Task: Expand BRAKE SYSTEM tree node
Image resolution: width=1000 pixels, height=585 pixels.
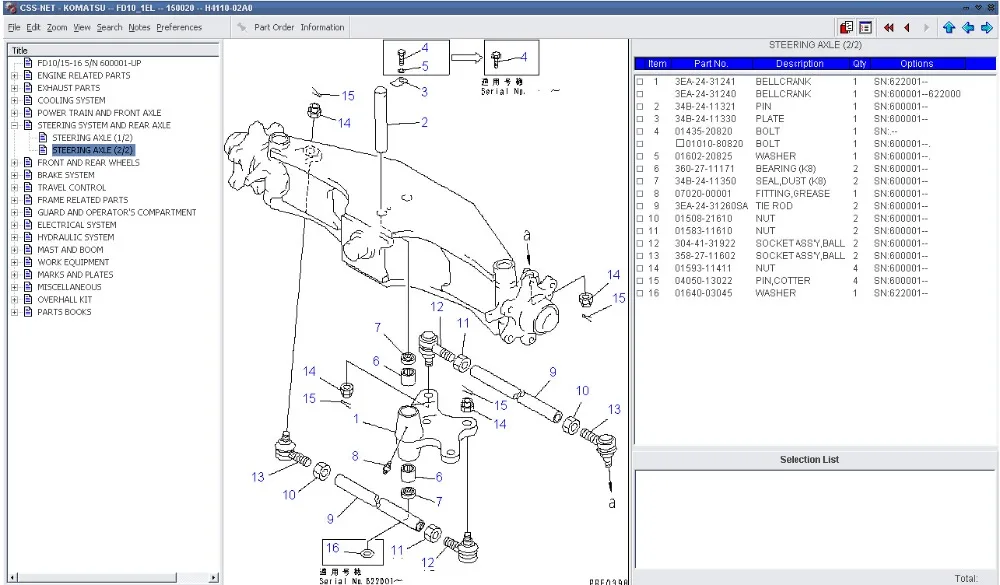Action: tap(14, 175)
